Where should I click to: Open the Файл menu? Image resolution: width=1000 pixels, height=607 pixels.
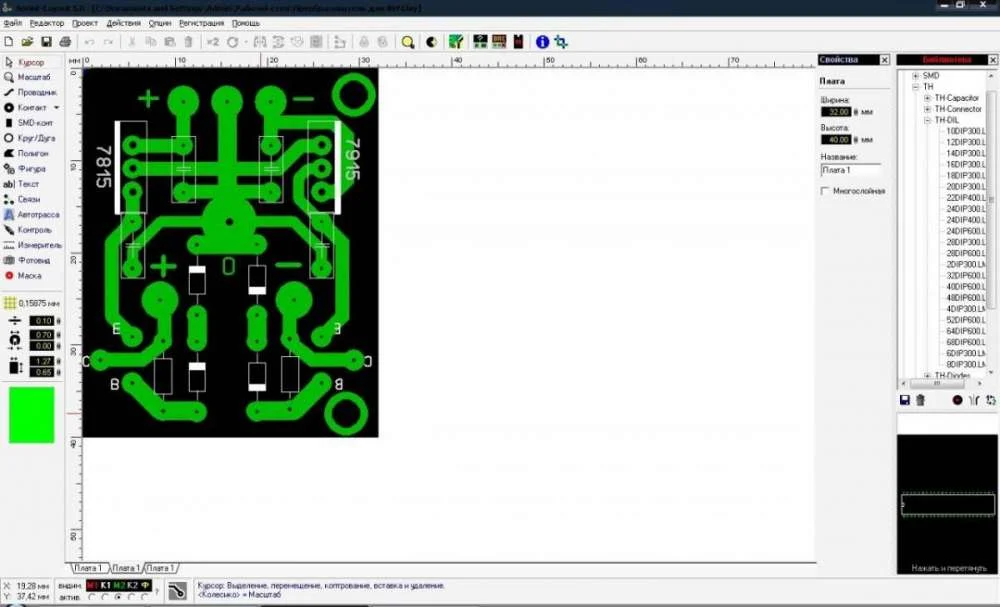coord(13,23)
